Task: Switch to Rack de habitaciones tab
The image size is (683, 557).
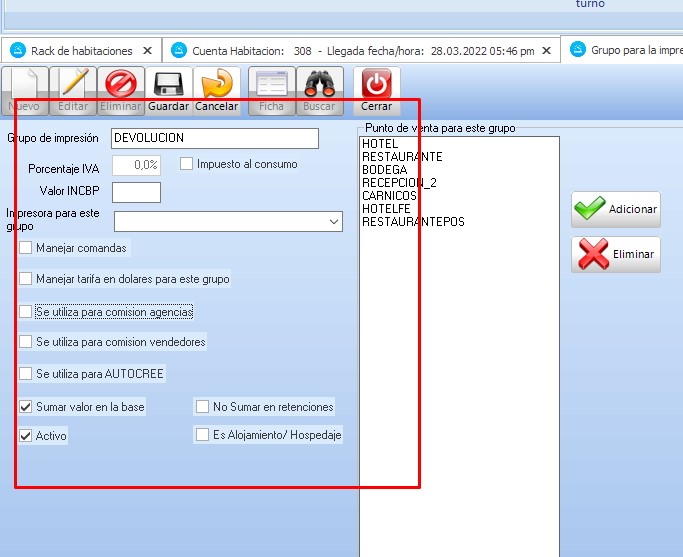Action: [80, 50]
